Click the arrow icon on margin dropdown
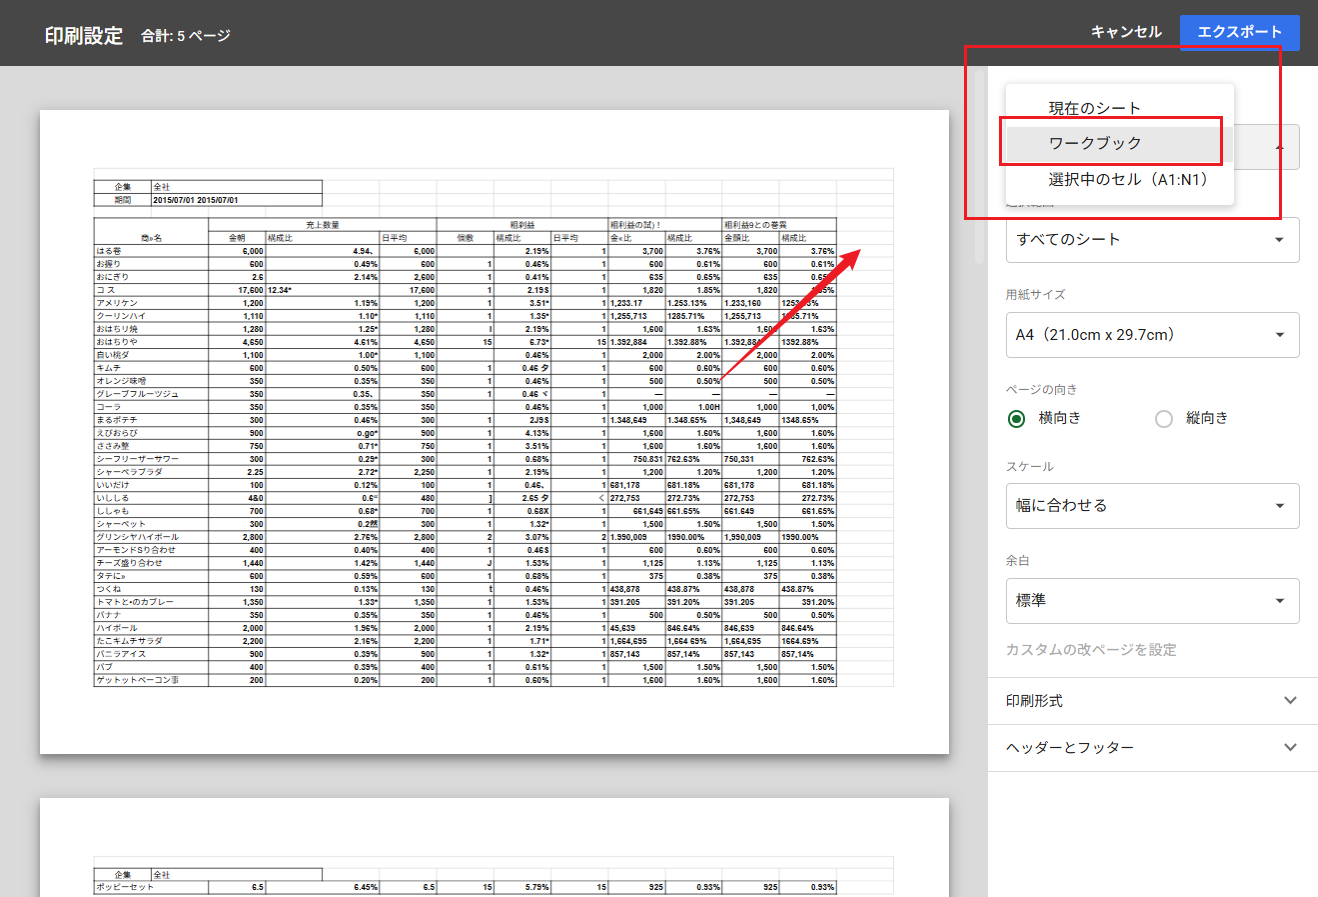1318x897 pixels. (x=1280, y=601)
